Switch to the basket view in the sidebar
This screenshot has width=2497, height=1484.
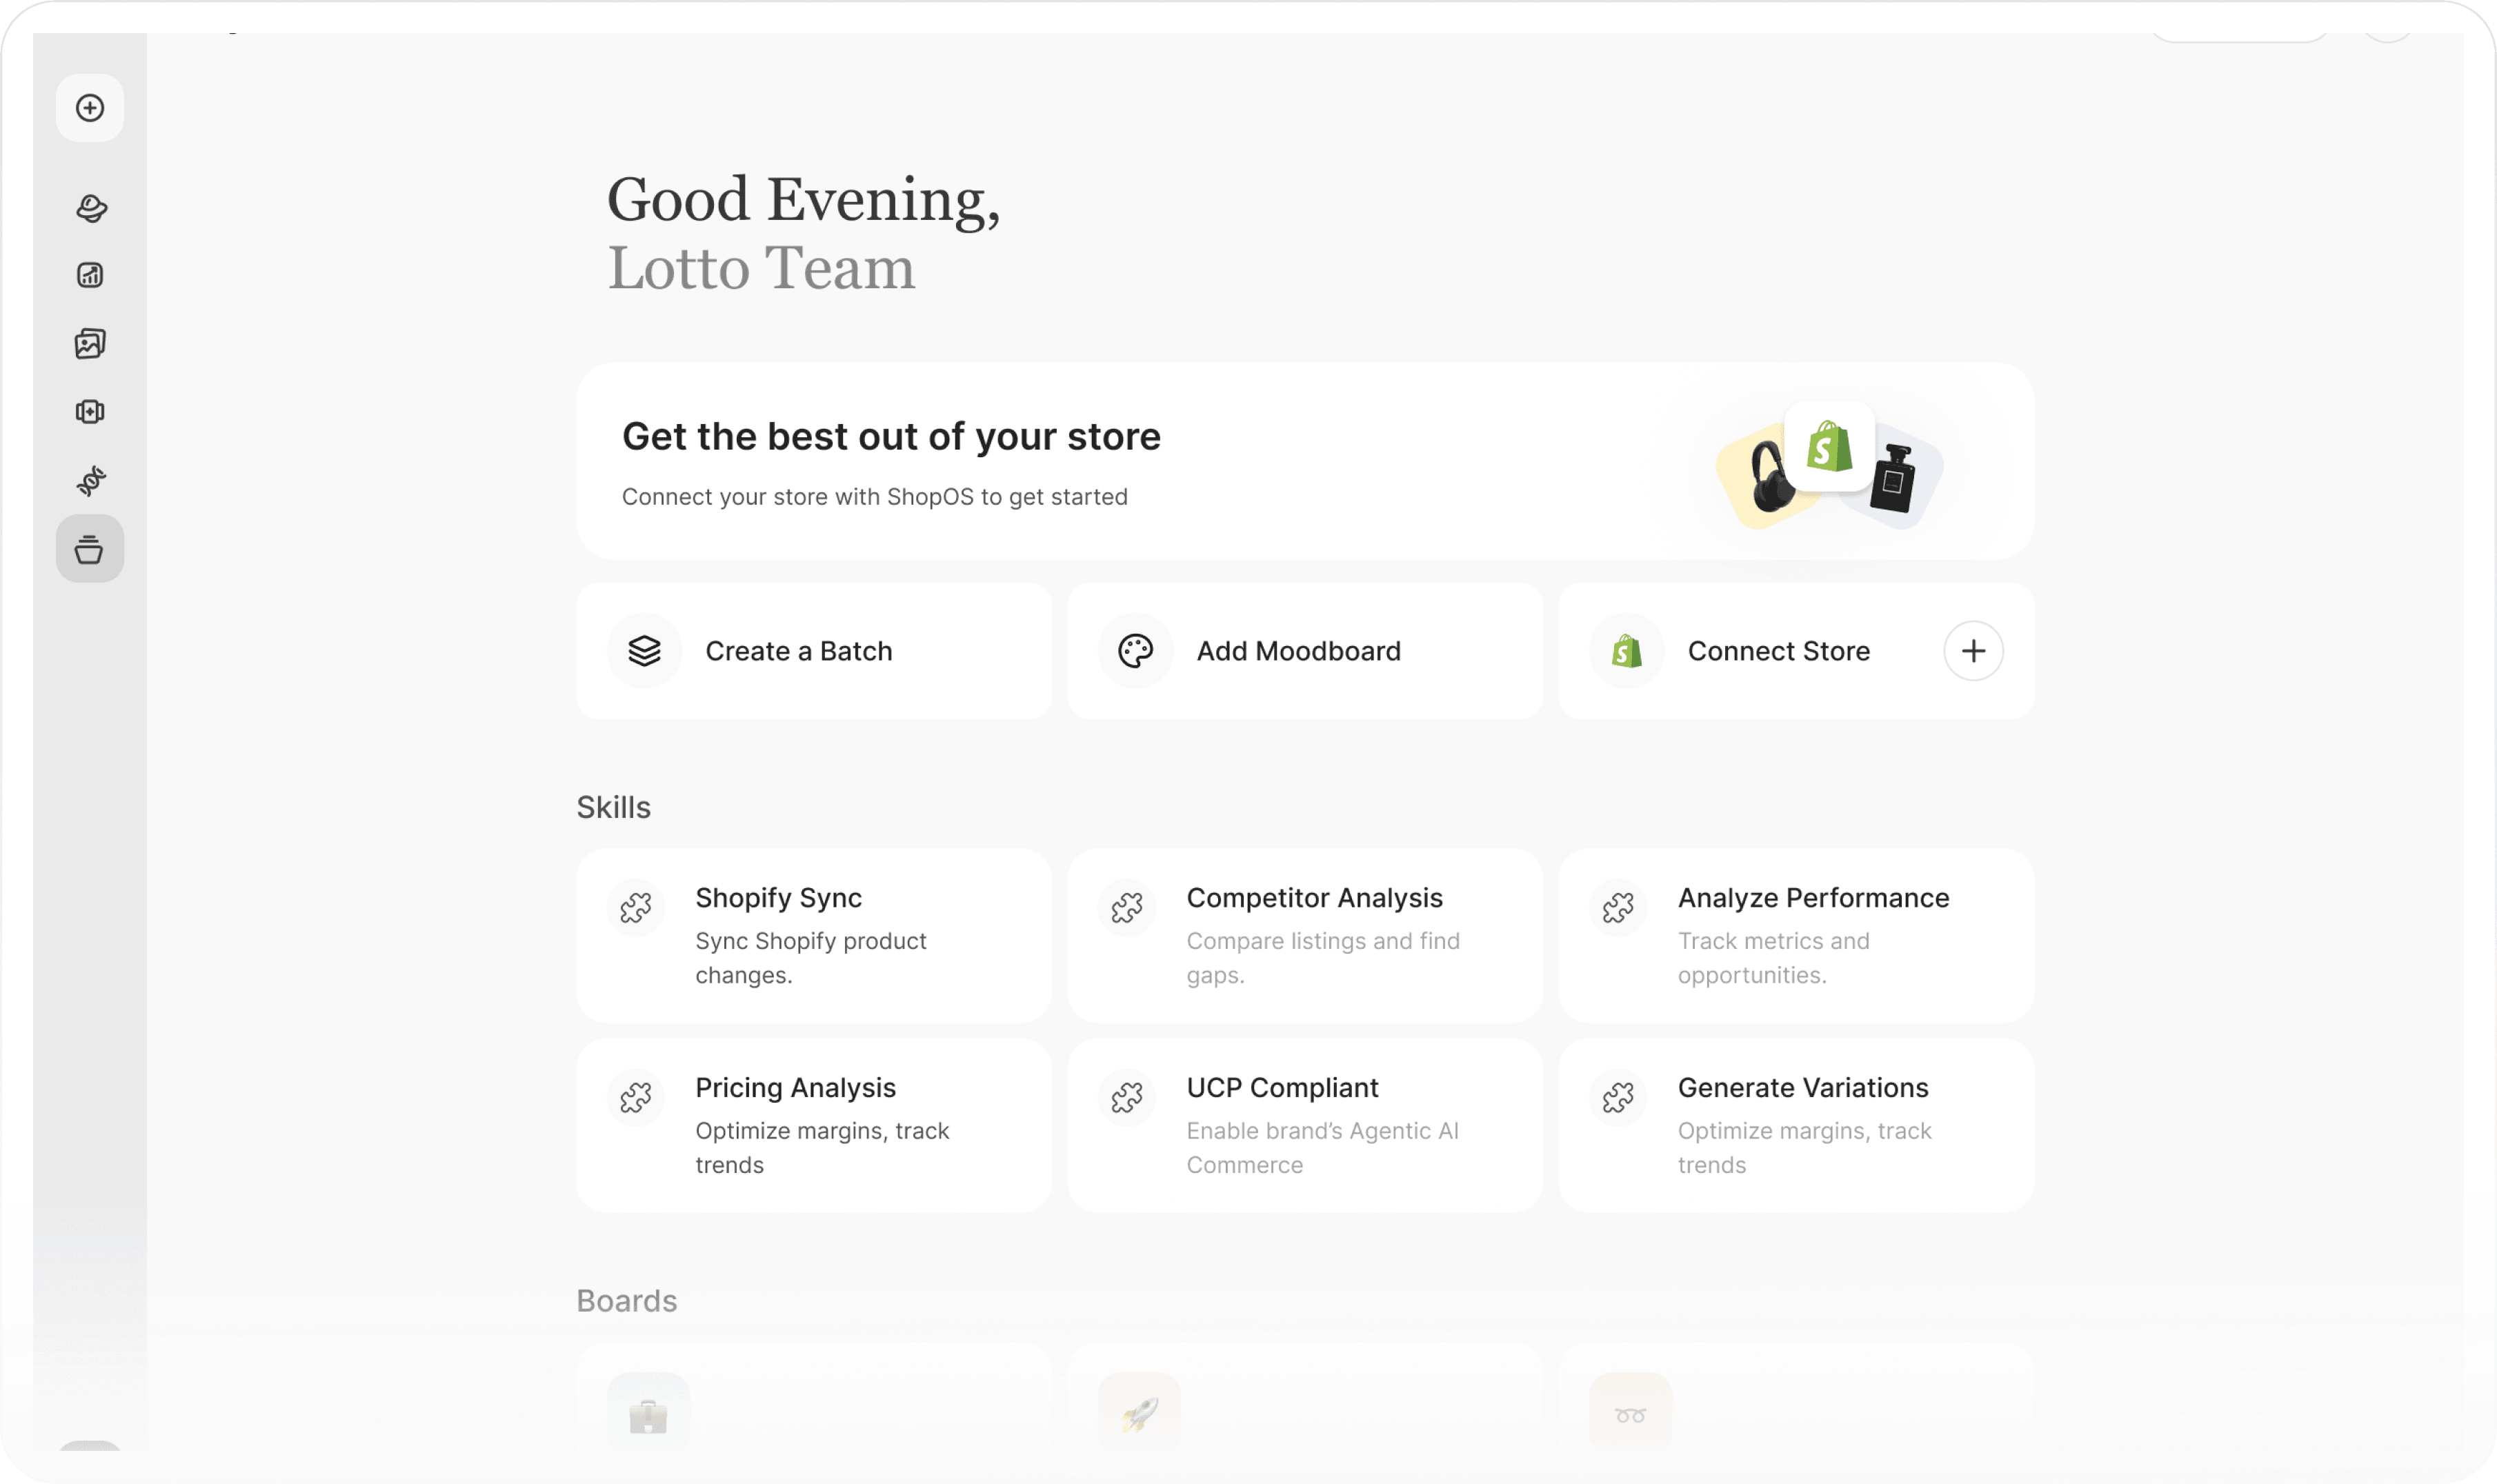90,548
